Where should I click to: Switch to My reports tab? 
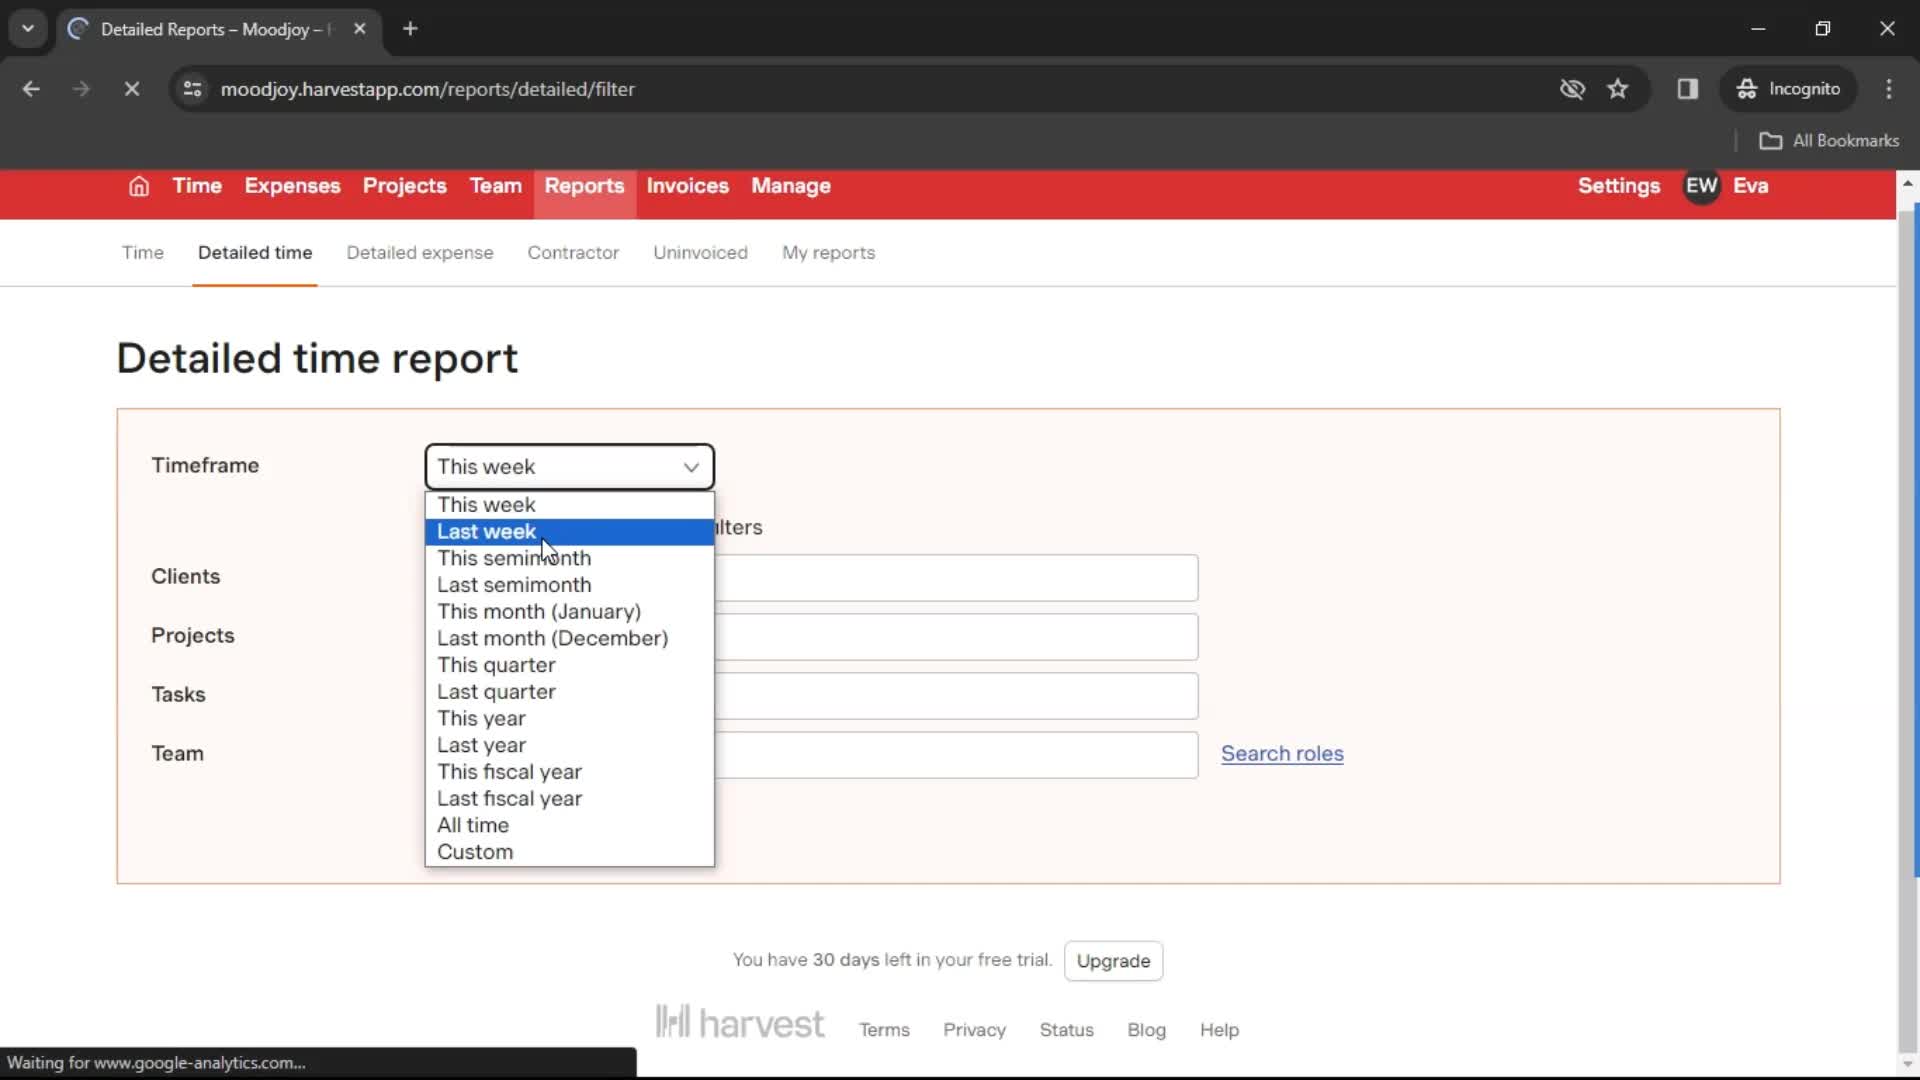828,253
